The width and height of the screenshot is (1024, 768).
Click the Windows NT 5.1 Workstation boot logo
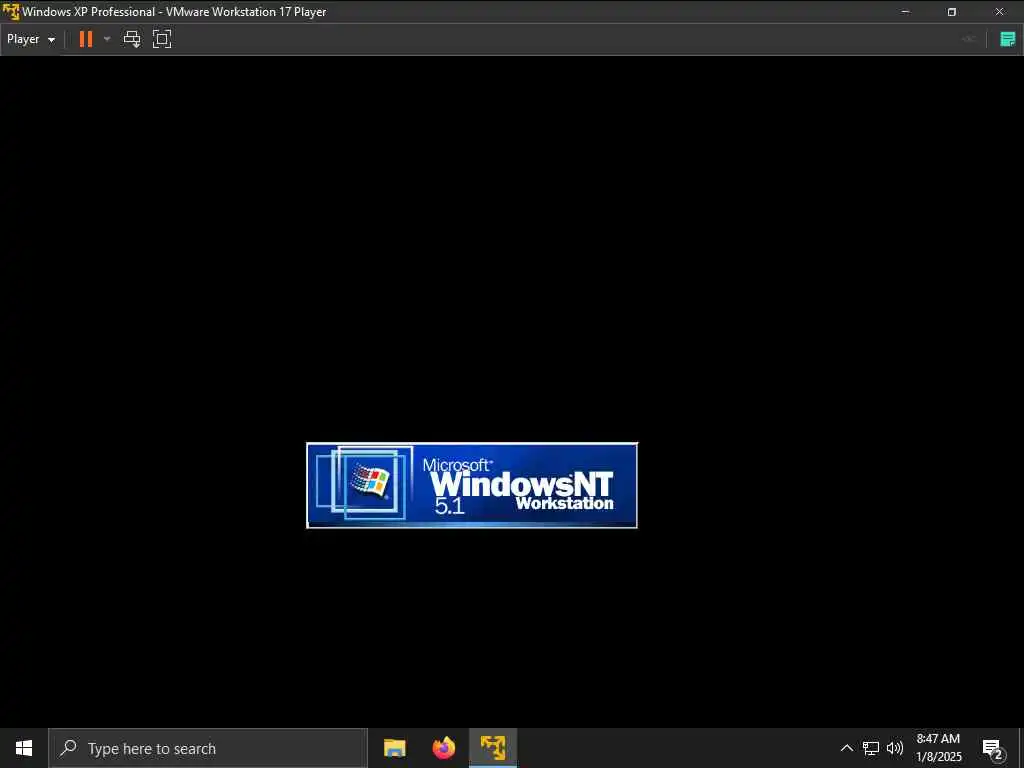click(x=472, y=485)
